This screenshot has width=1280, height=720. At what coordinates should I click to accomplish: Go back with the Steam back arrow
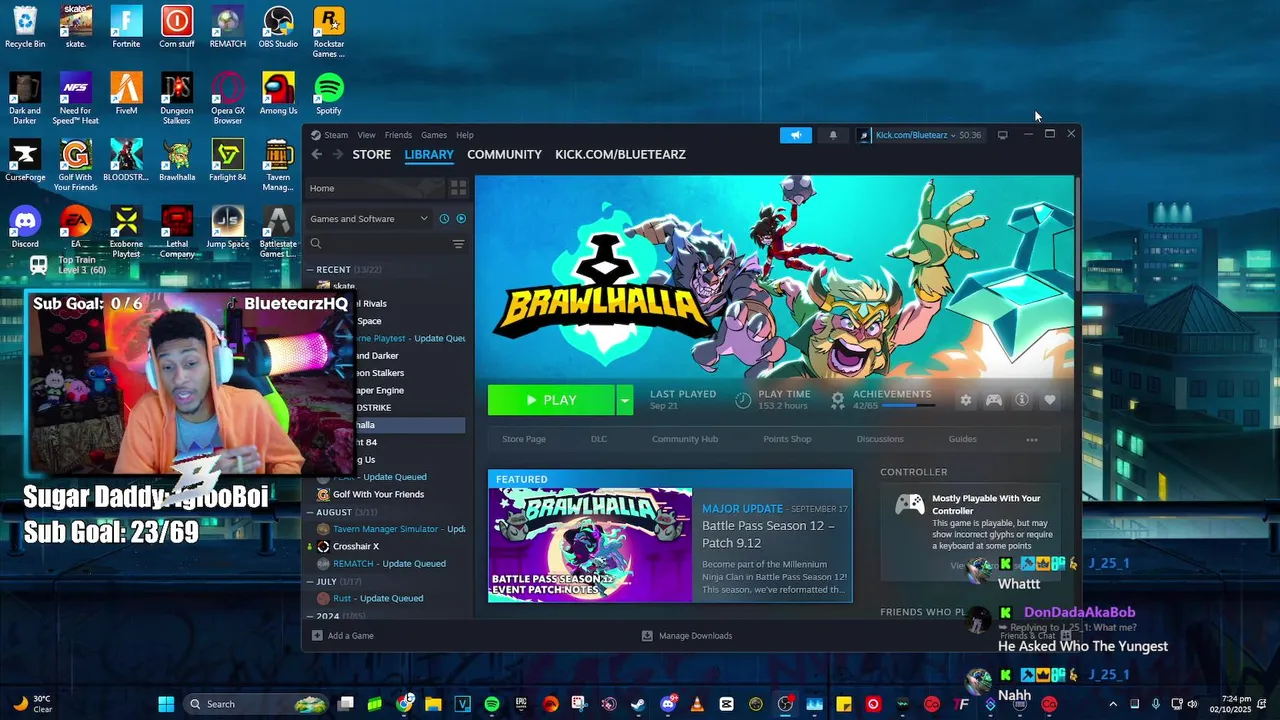tap(316, 154)
